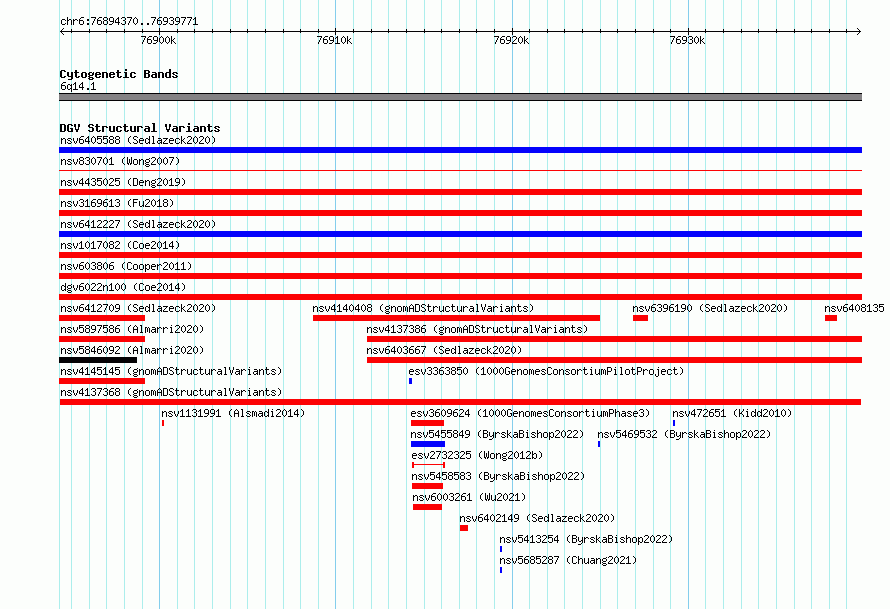The image size is (890, 609).
Task: Select the thin bracketed esv2732325 glyph
Action: 429,465
